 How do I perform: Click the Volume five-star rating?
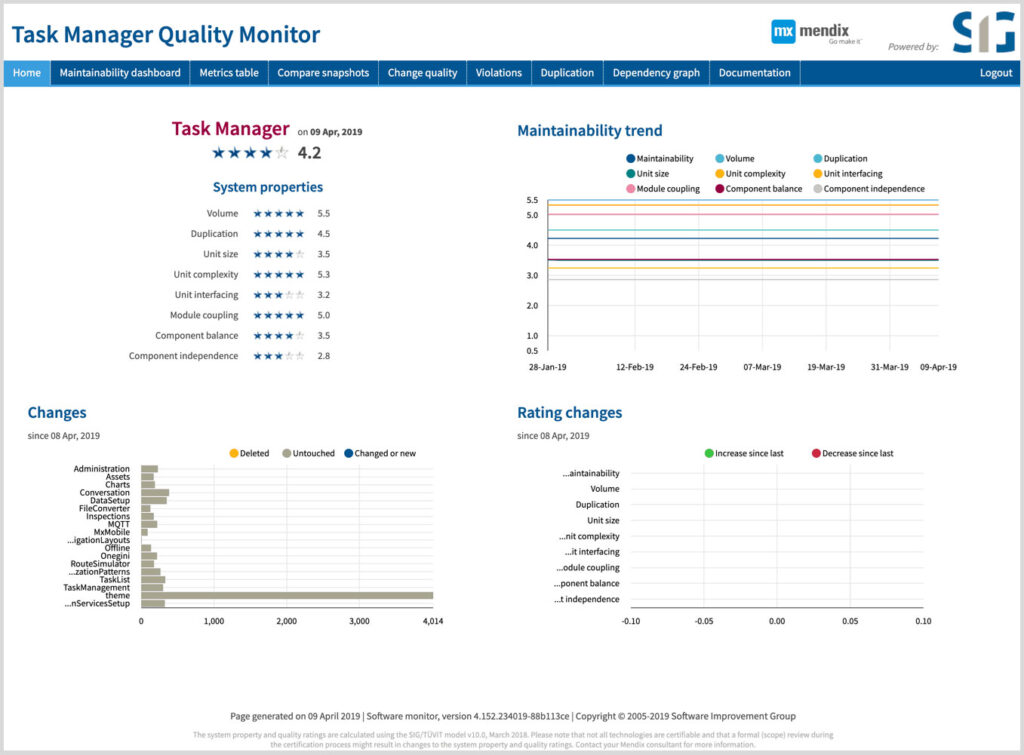[278, 214]
